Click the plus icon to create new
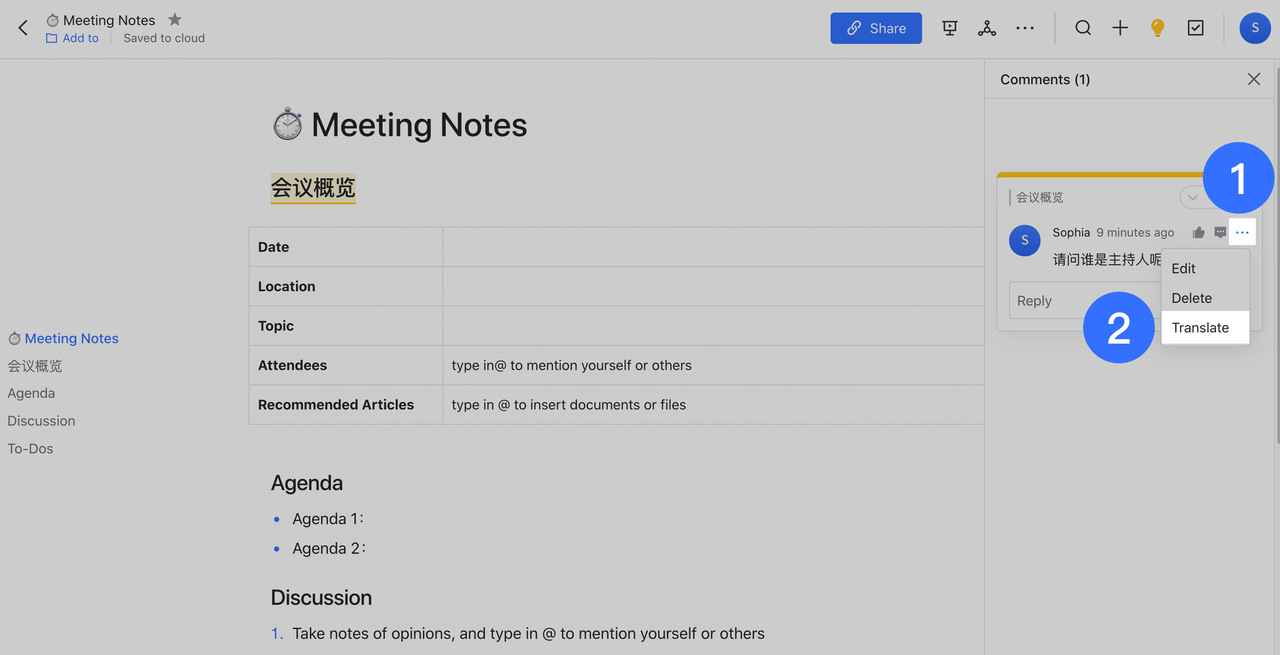Screen dimensions: 1280x655 coord(1120,28)
